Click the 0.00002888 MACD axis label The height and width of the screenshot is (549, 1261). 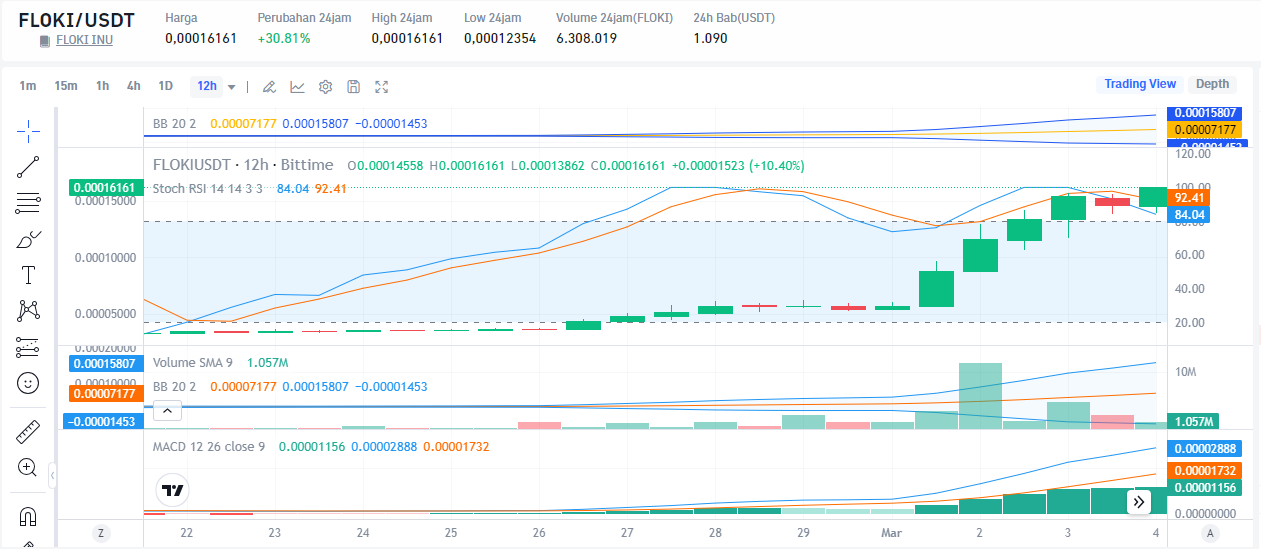point(1205,450)
